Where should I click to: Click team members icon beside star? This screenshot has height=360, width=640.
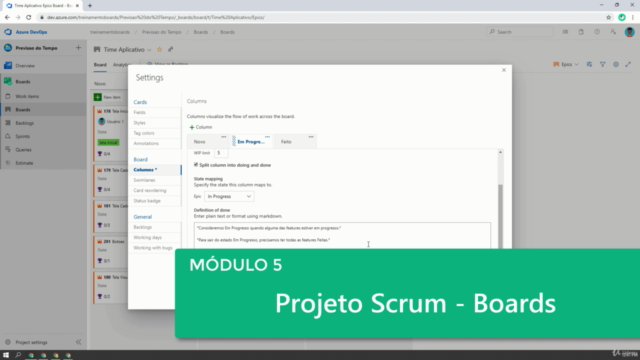click(x=170, y=49)
